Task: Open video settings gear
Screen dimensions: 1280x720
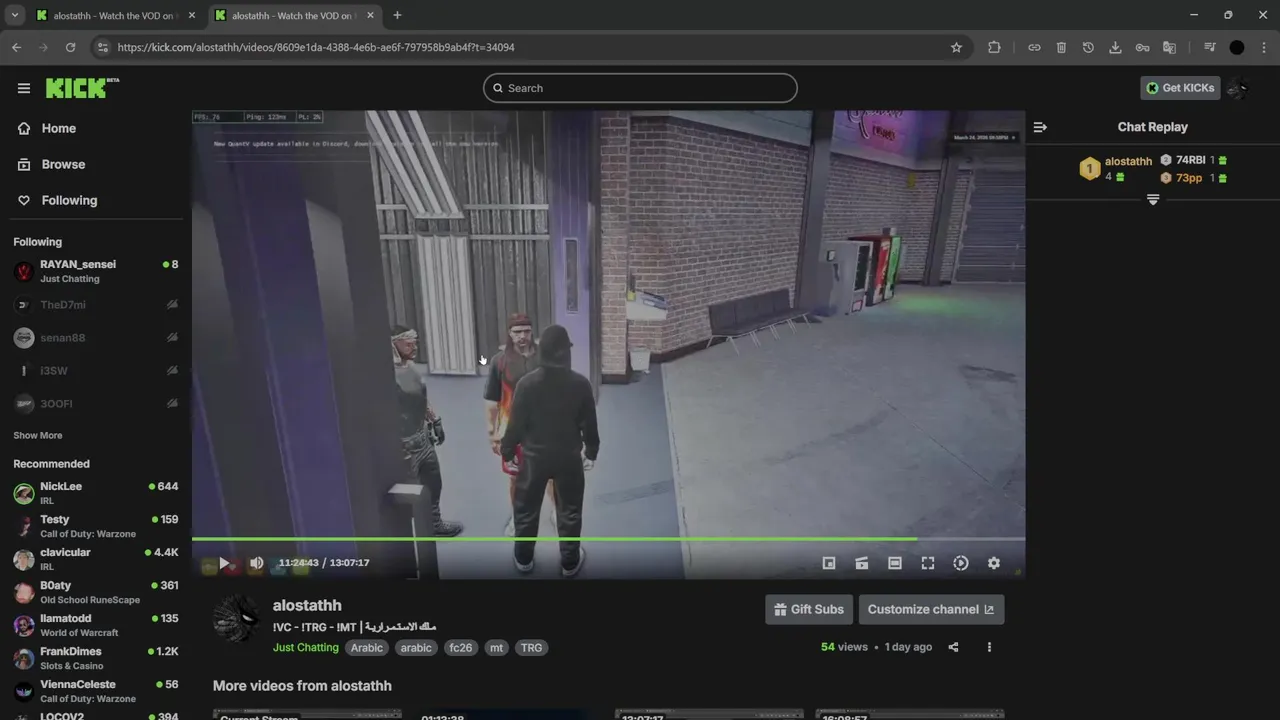Action: tap(994, 563)
